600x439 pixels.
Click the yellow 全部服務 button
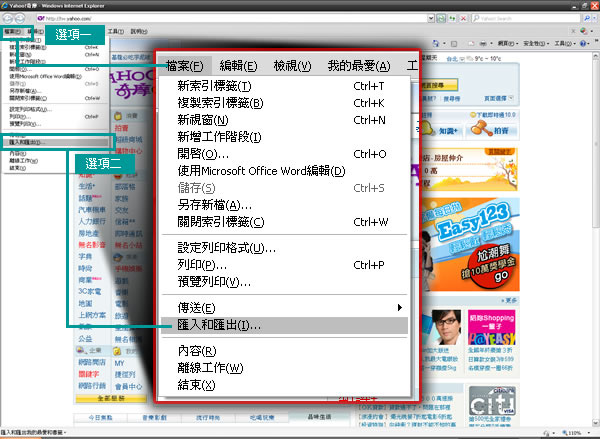pos(111,399)
